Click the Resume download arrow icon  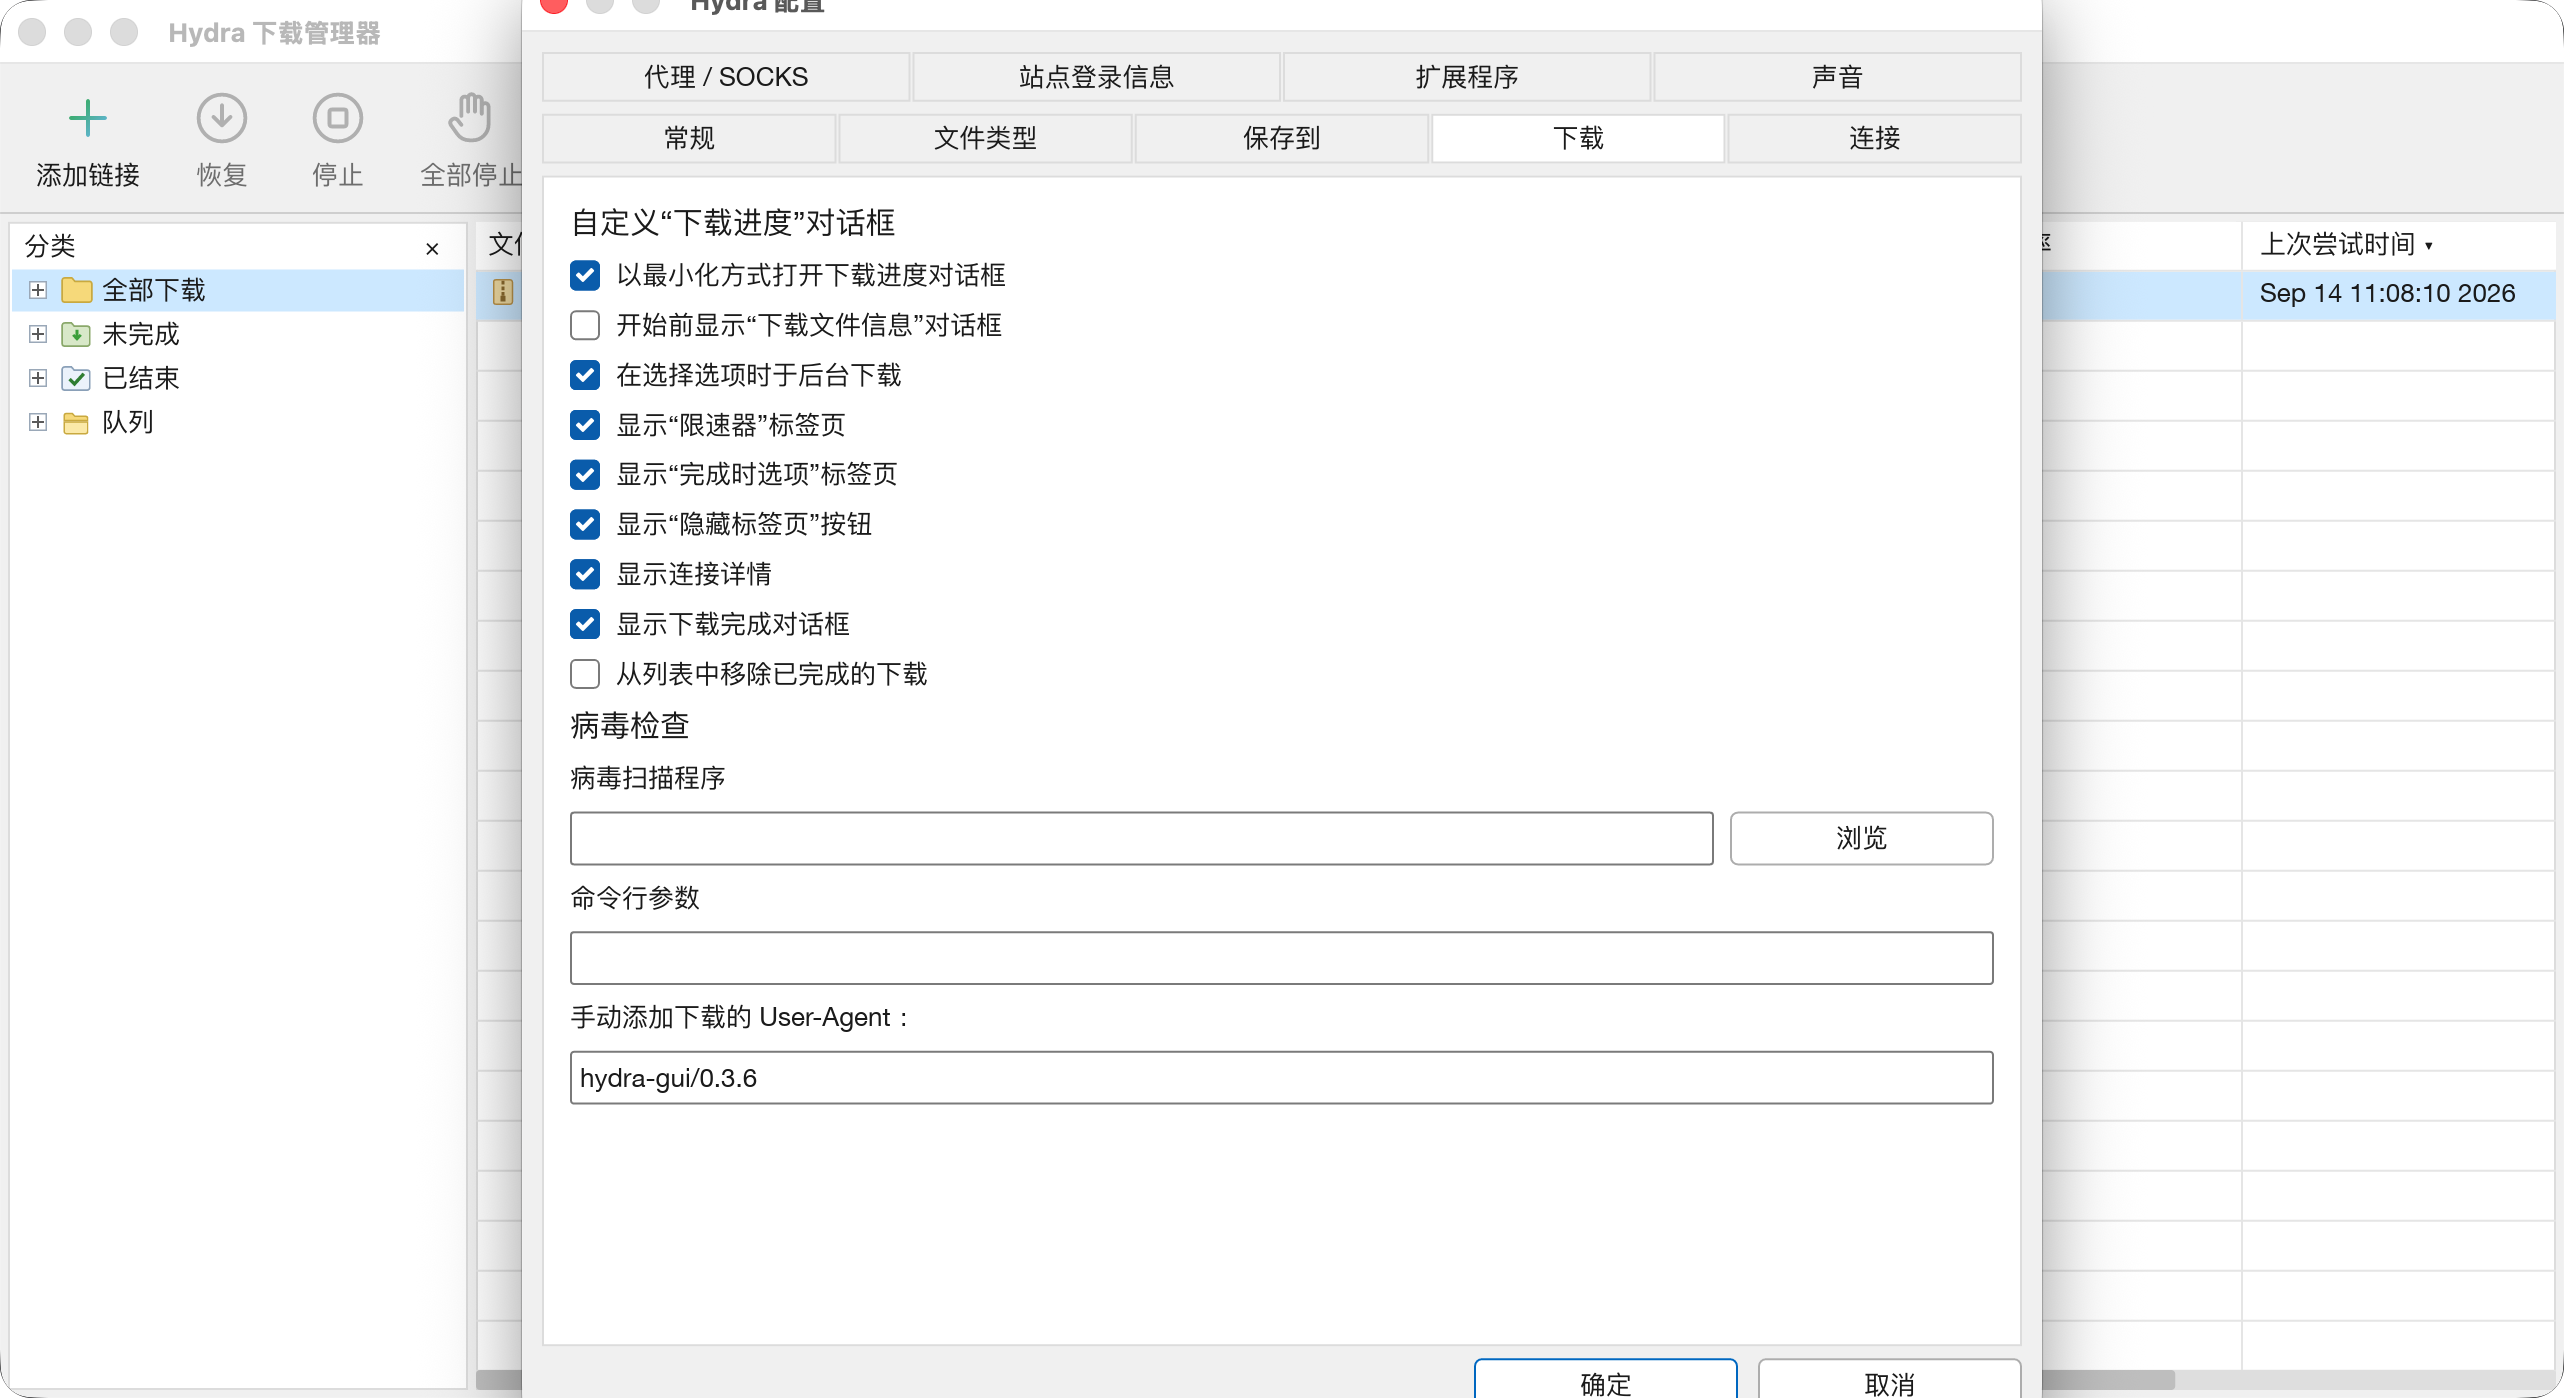[x=221, y=118]
